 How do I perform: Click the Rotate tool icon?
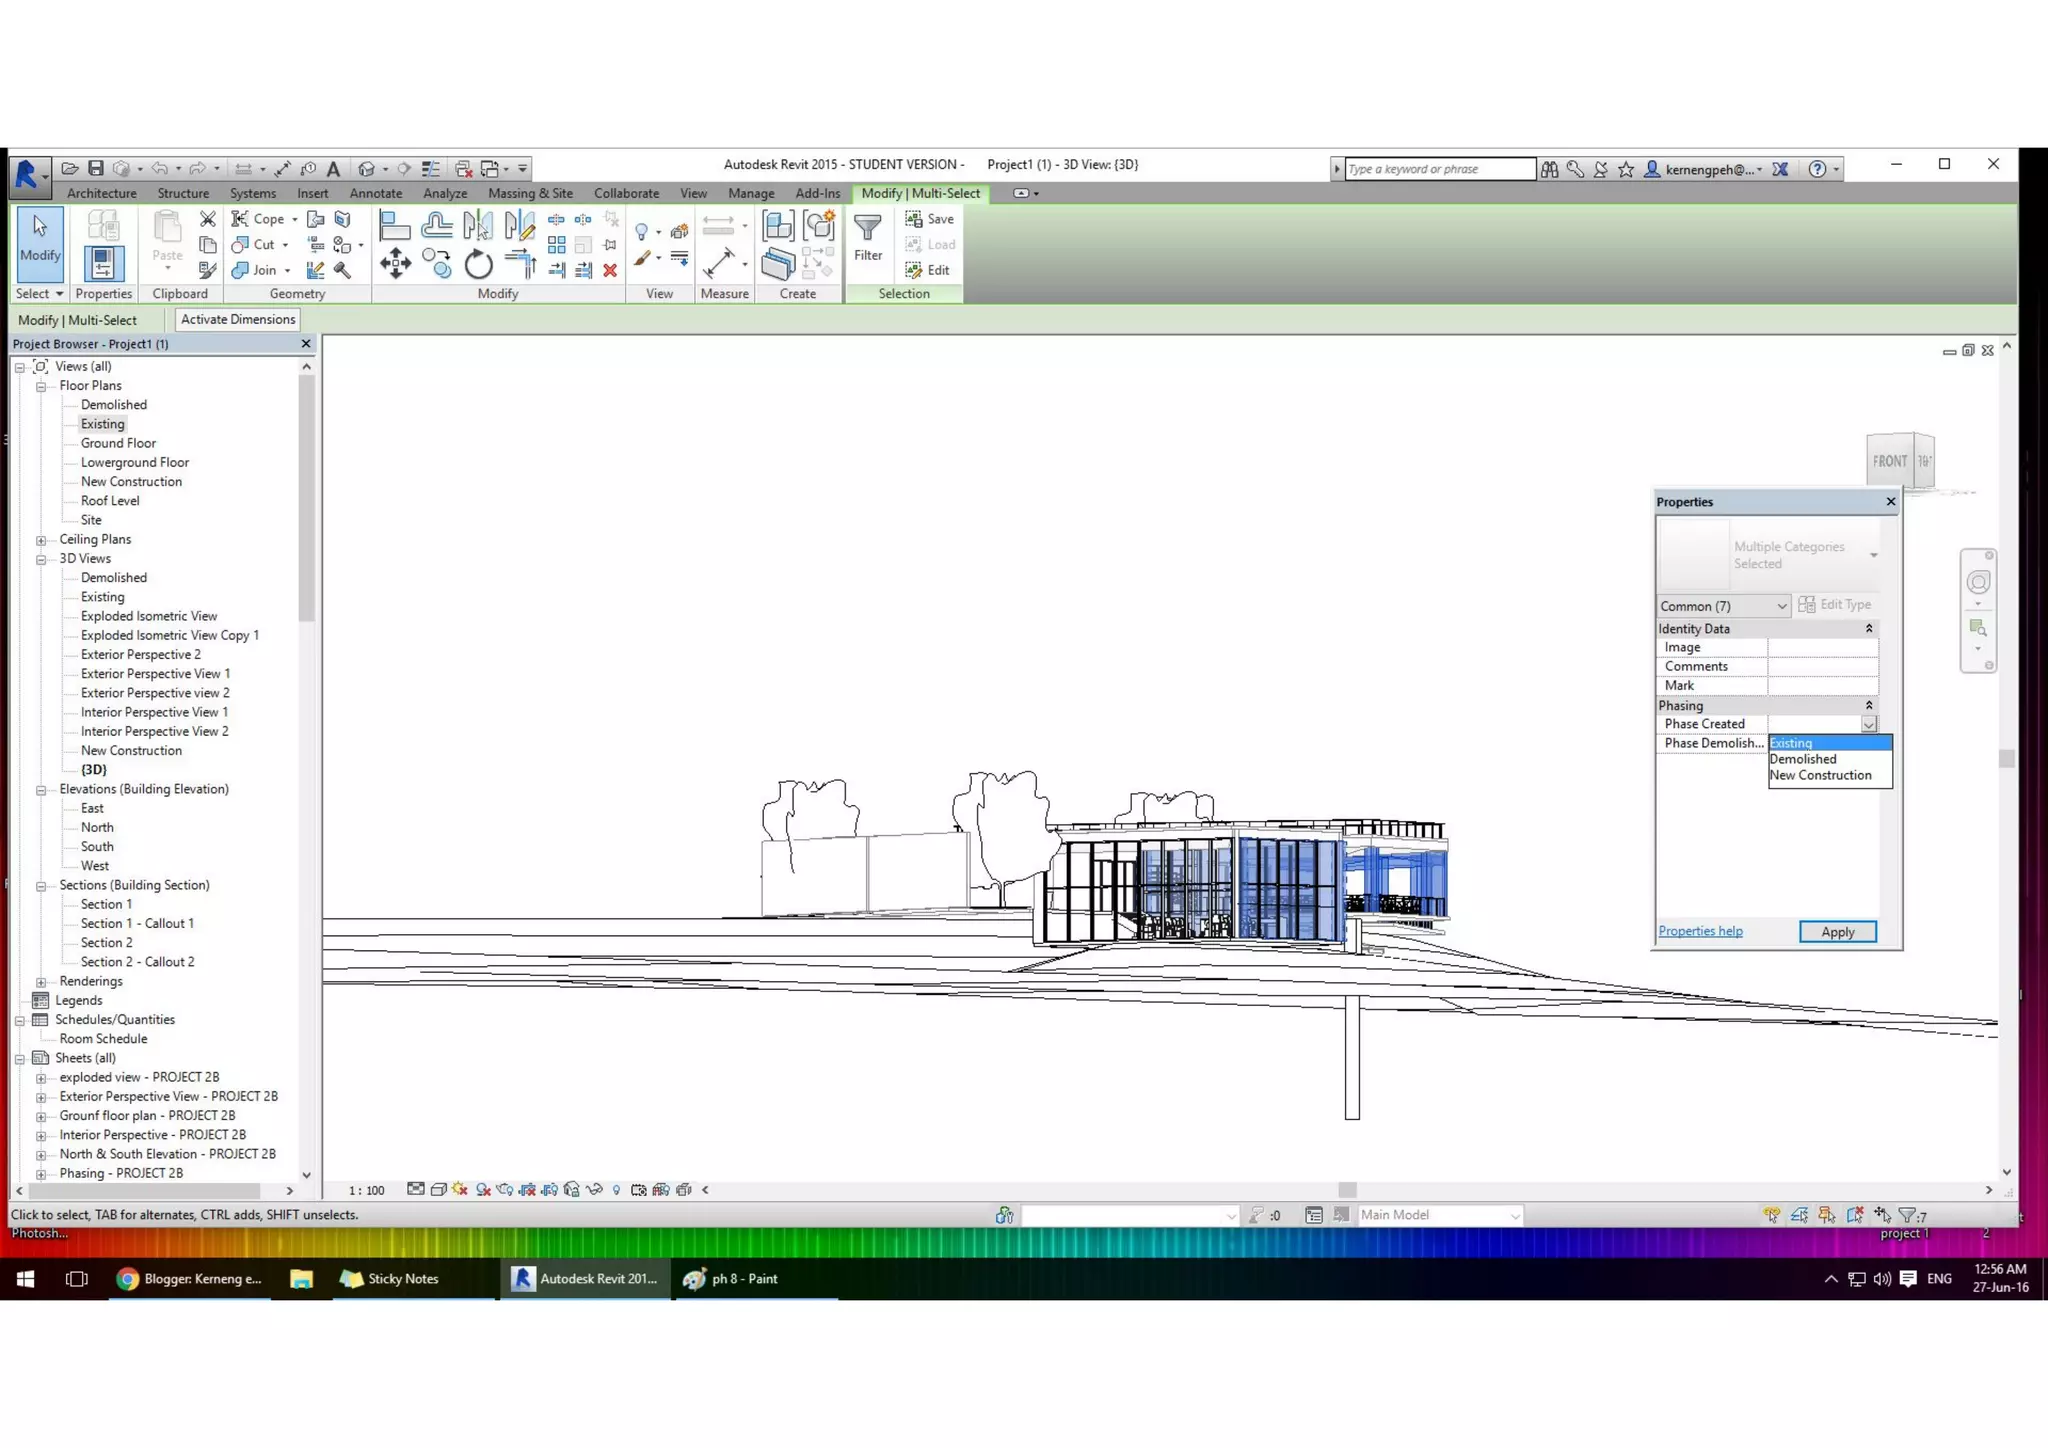click(x=478, y=265)
